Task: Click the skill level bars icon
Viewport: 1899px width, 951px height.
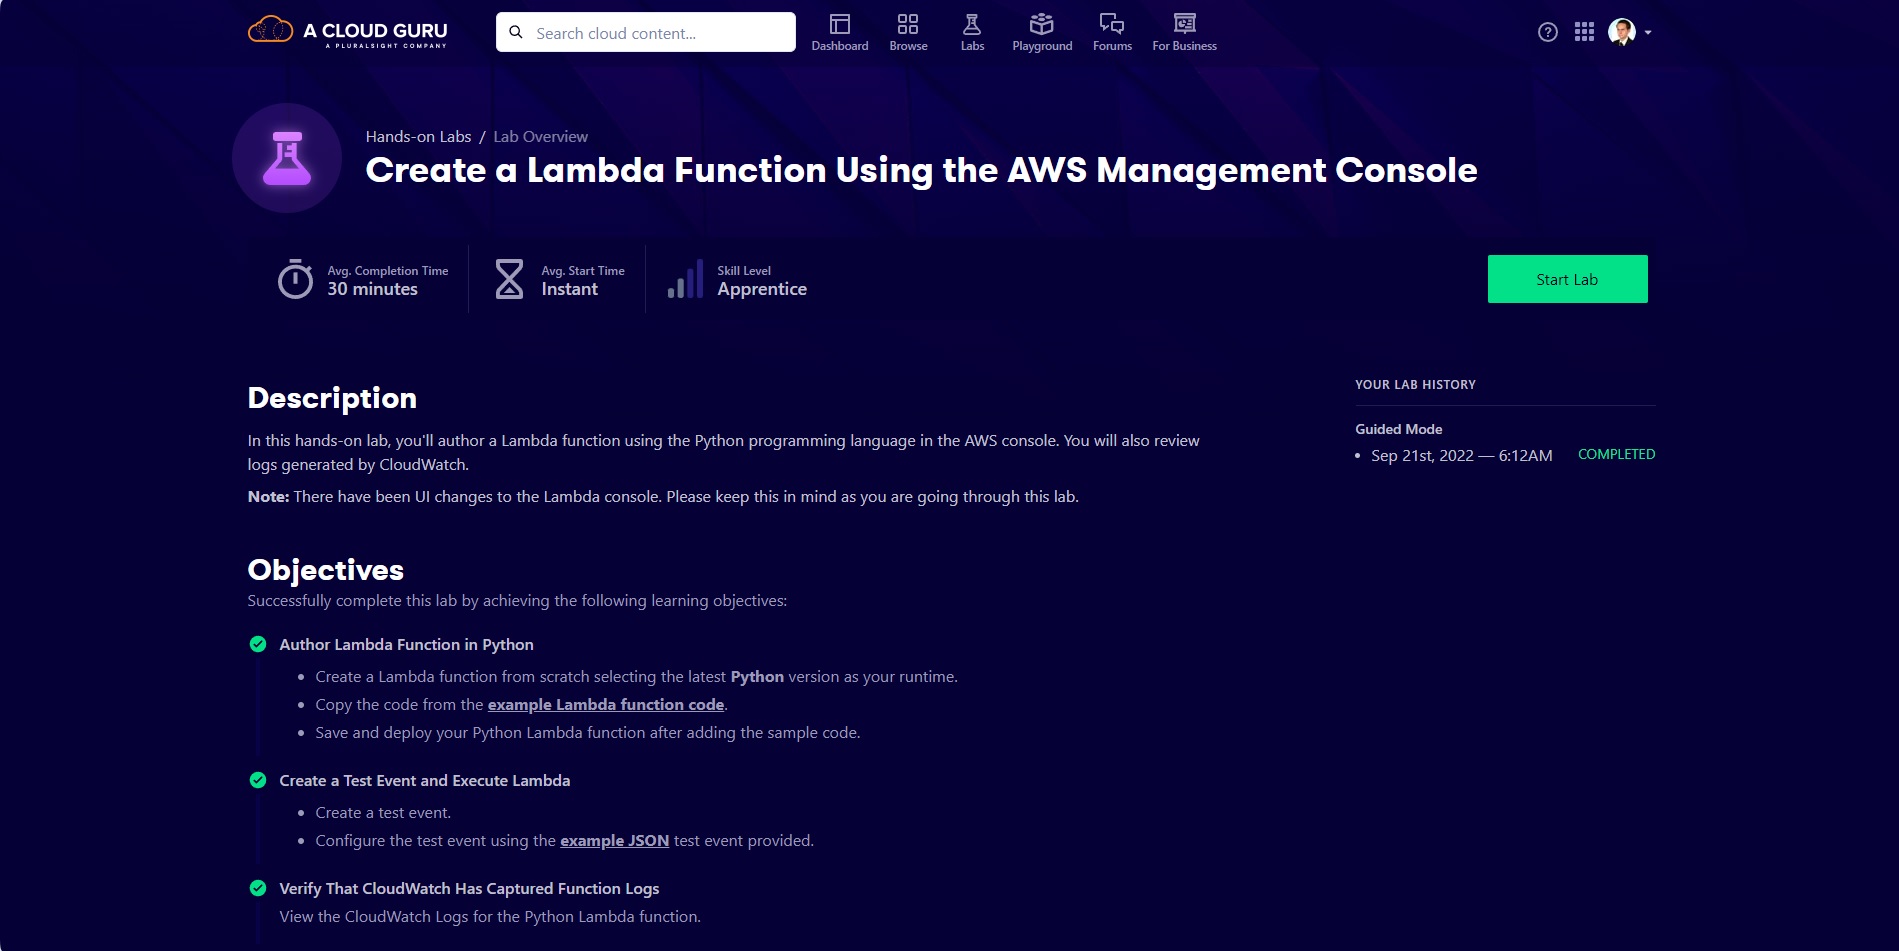Action: click(685, 279)
